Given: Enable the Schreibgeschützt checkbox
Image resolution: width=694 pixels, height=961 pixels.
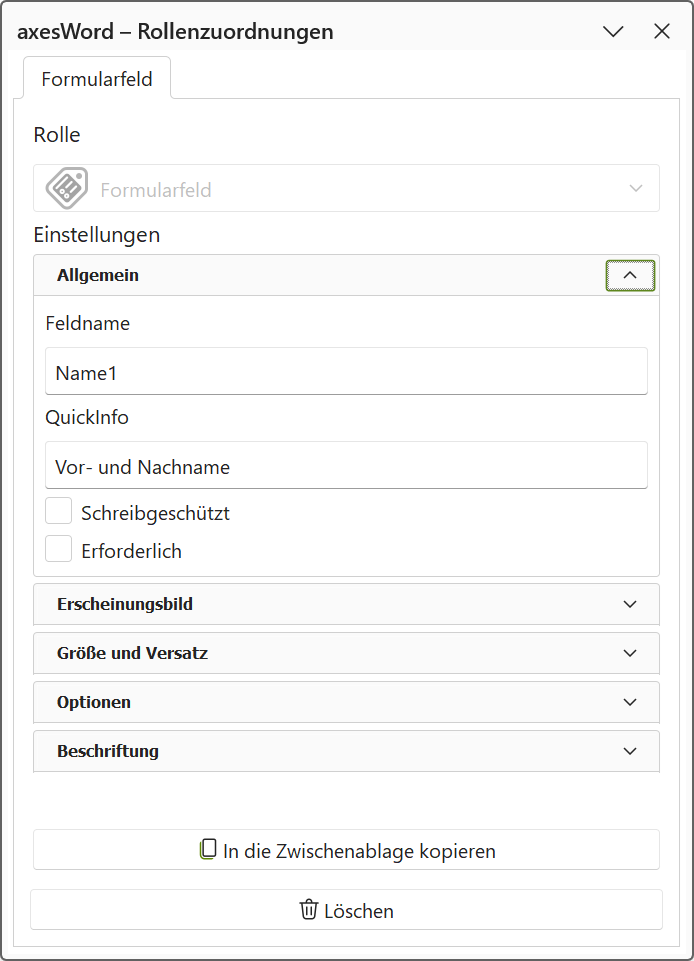Looking at the screenshot, I should 59,511.
